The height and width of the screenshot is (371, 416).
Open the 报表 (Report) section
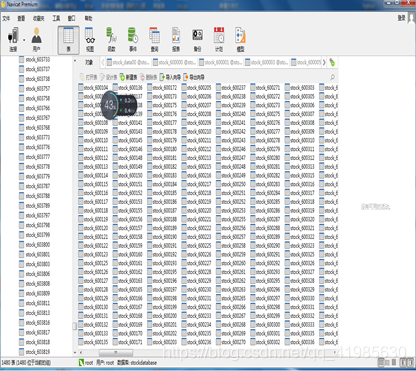pyautogui.click(x=176, y=40)
